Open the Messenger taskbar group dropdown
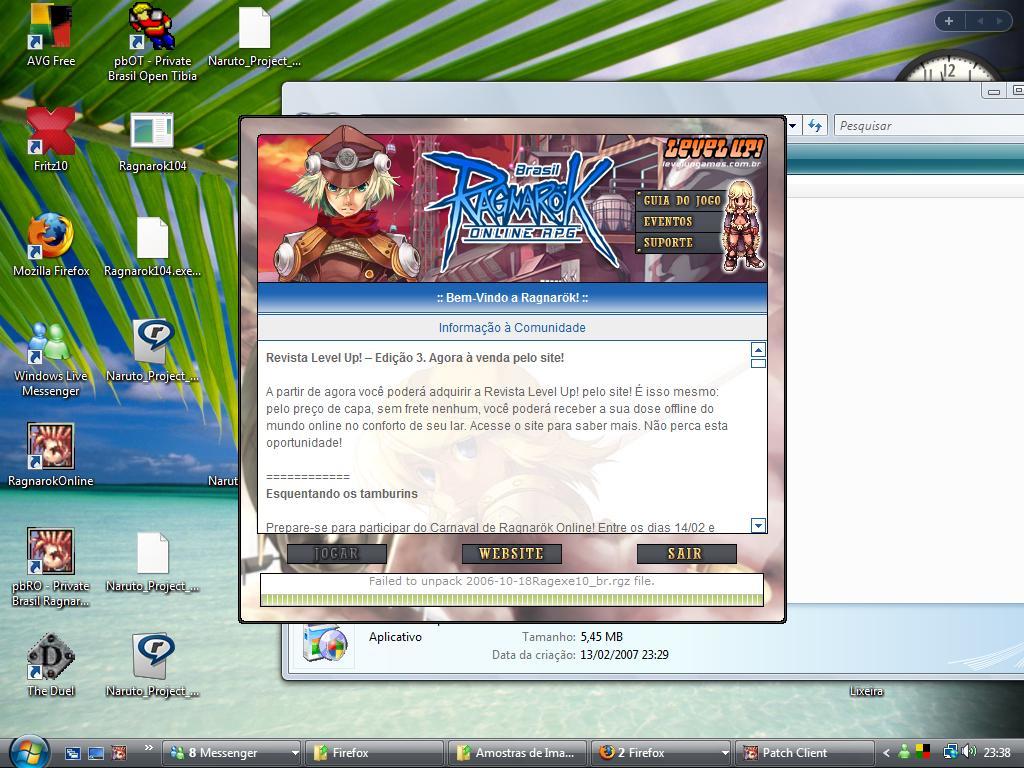1024x768 pixels. 295,753
